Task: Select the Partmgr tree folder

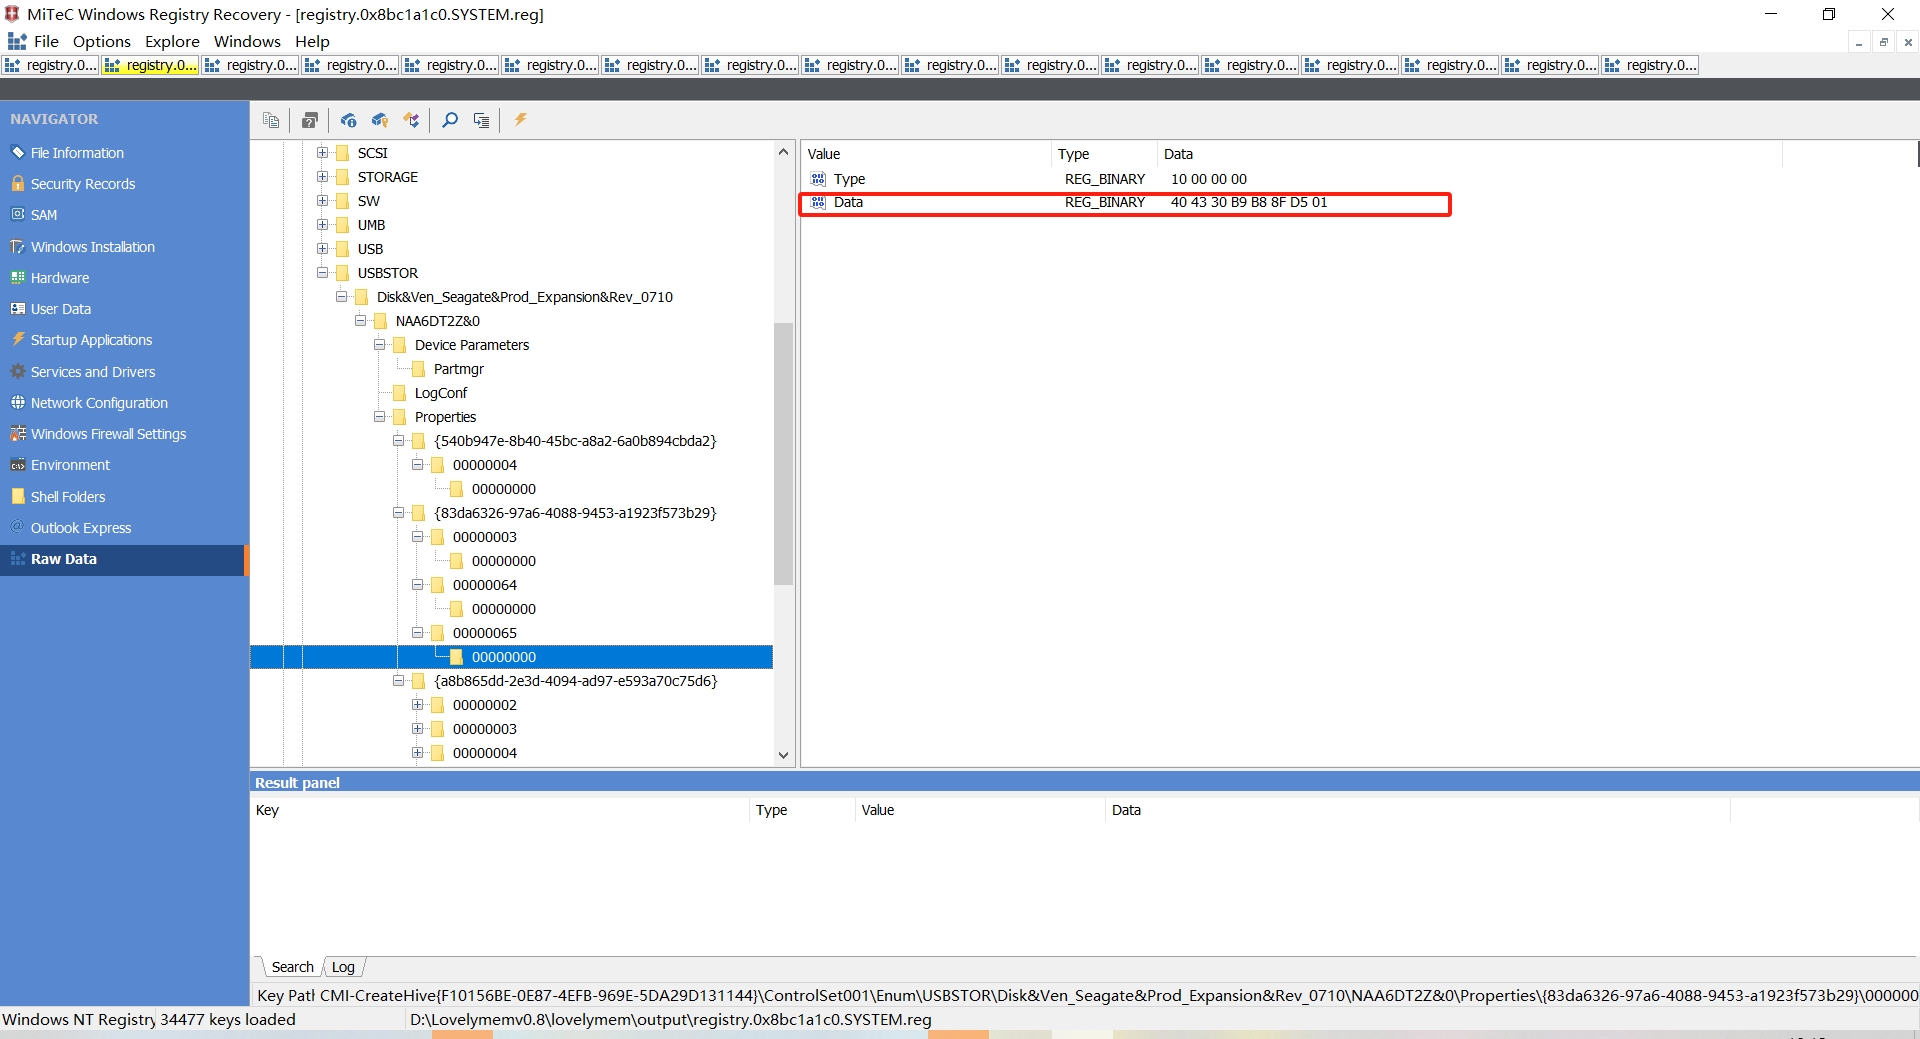Action: (458, 369)
